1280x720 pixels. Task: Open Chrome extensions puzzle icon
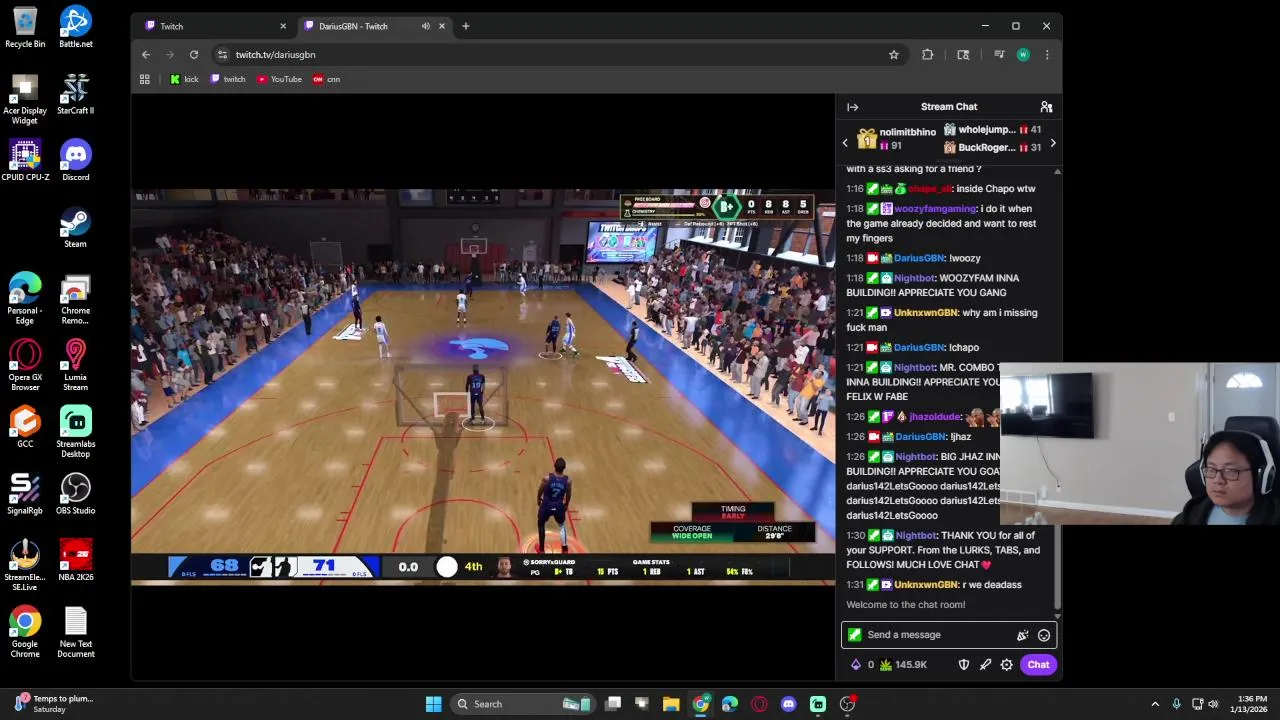927,55
